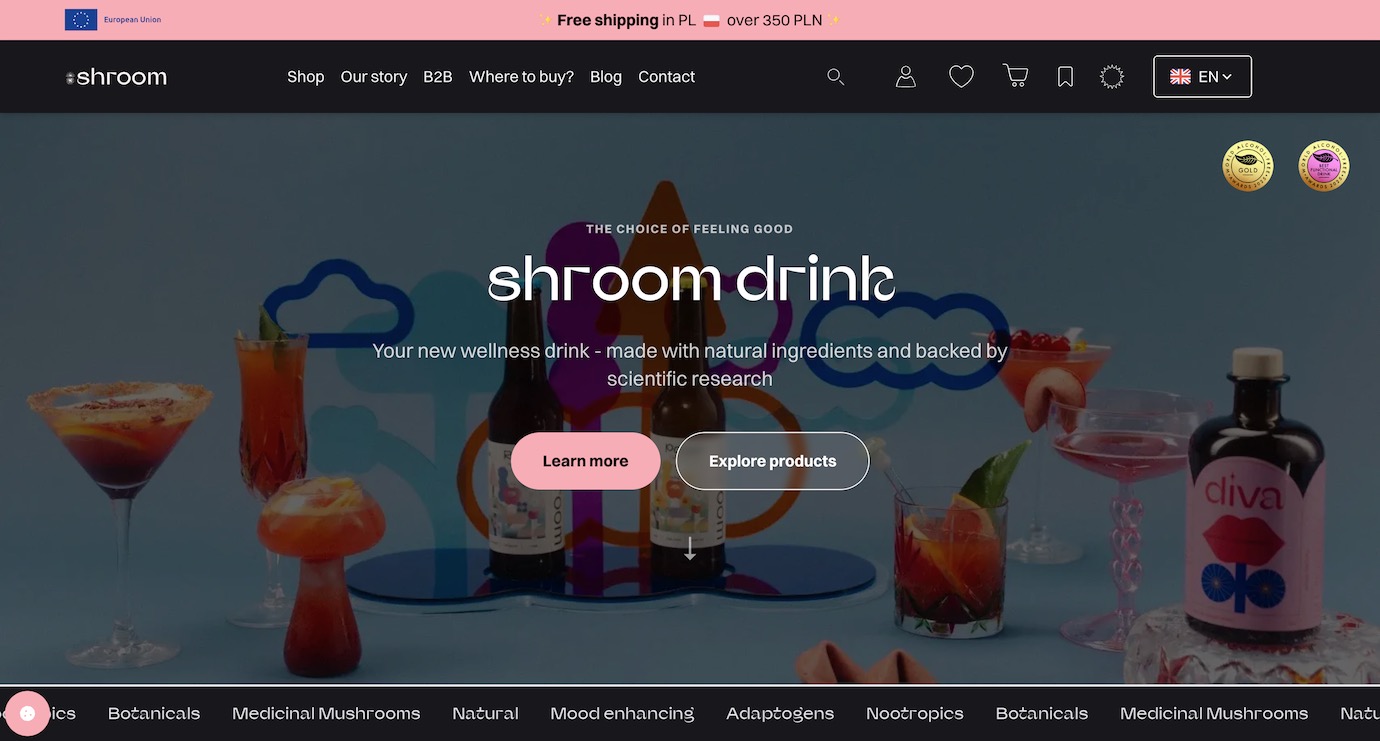Open the Our story page
This screenshot has width=1380, height=741.
click(373, 76)
